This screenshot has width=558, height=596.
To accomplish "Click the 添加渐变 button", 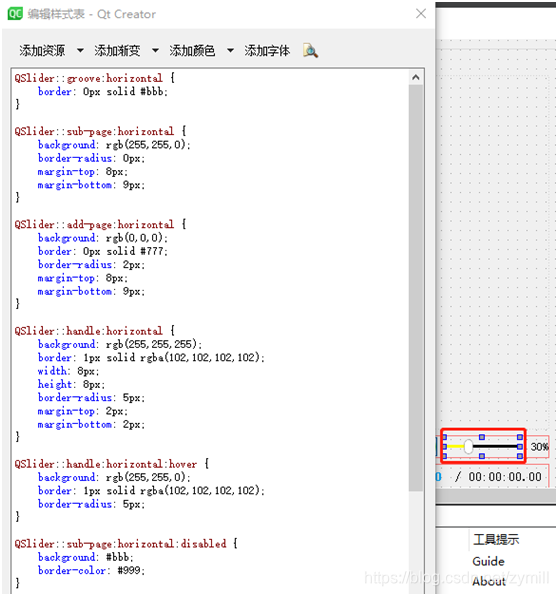I will coord(117,50).
